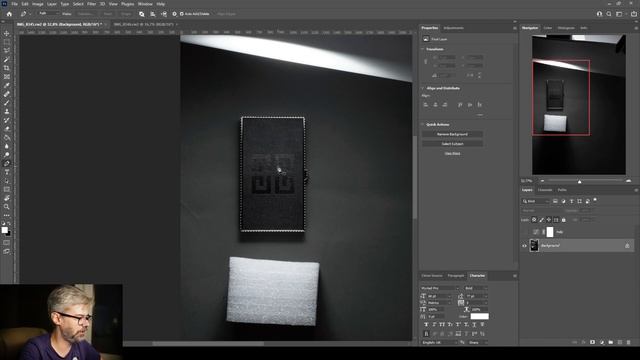The height and width of the screenshot is (360, 640).
Task: Open path arrangement options
Action: pyautogui.click(x=164, y=14)
